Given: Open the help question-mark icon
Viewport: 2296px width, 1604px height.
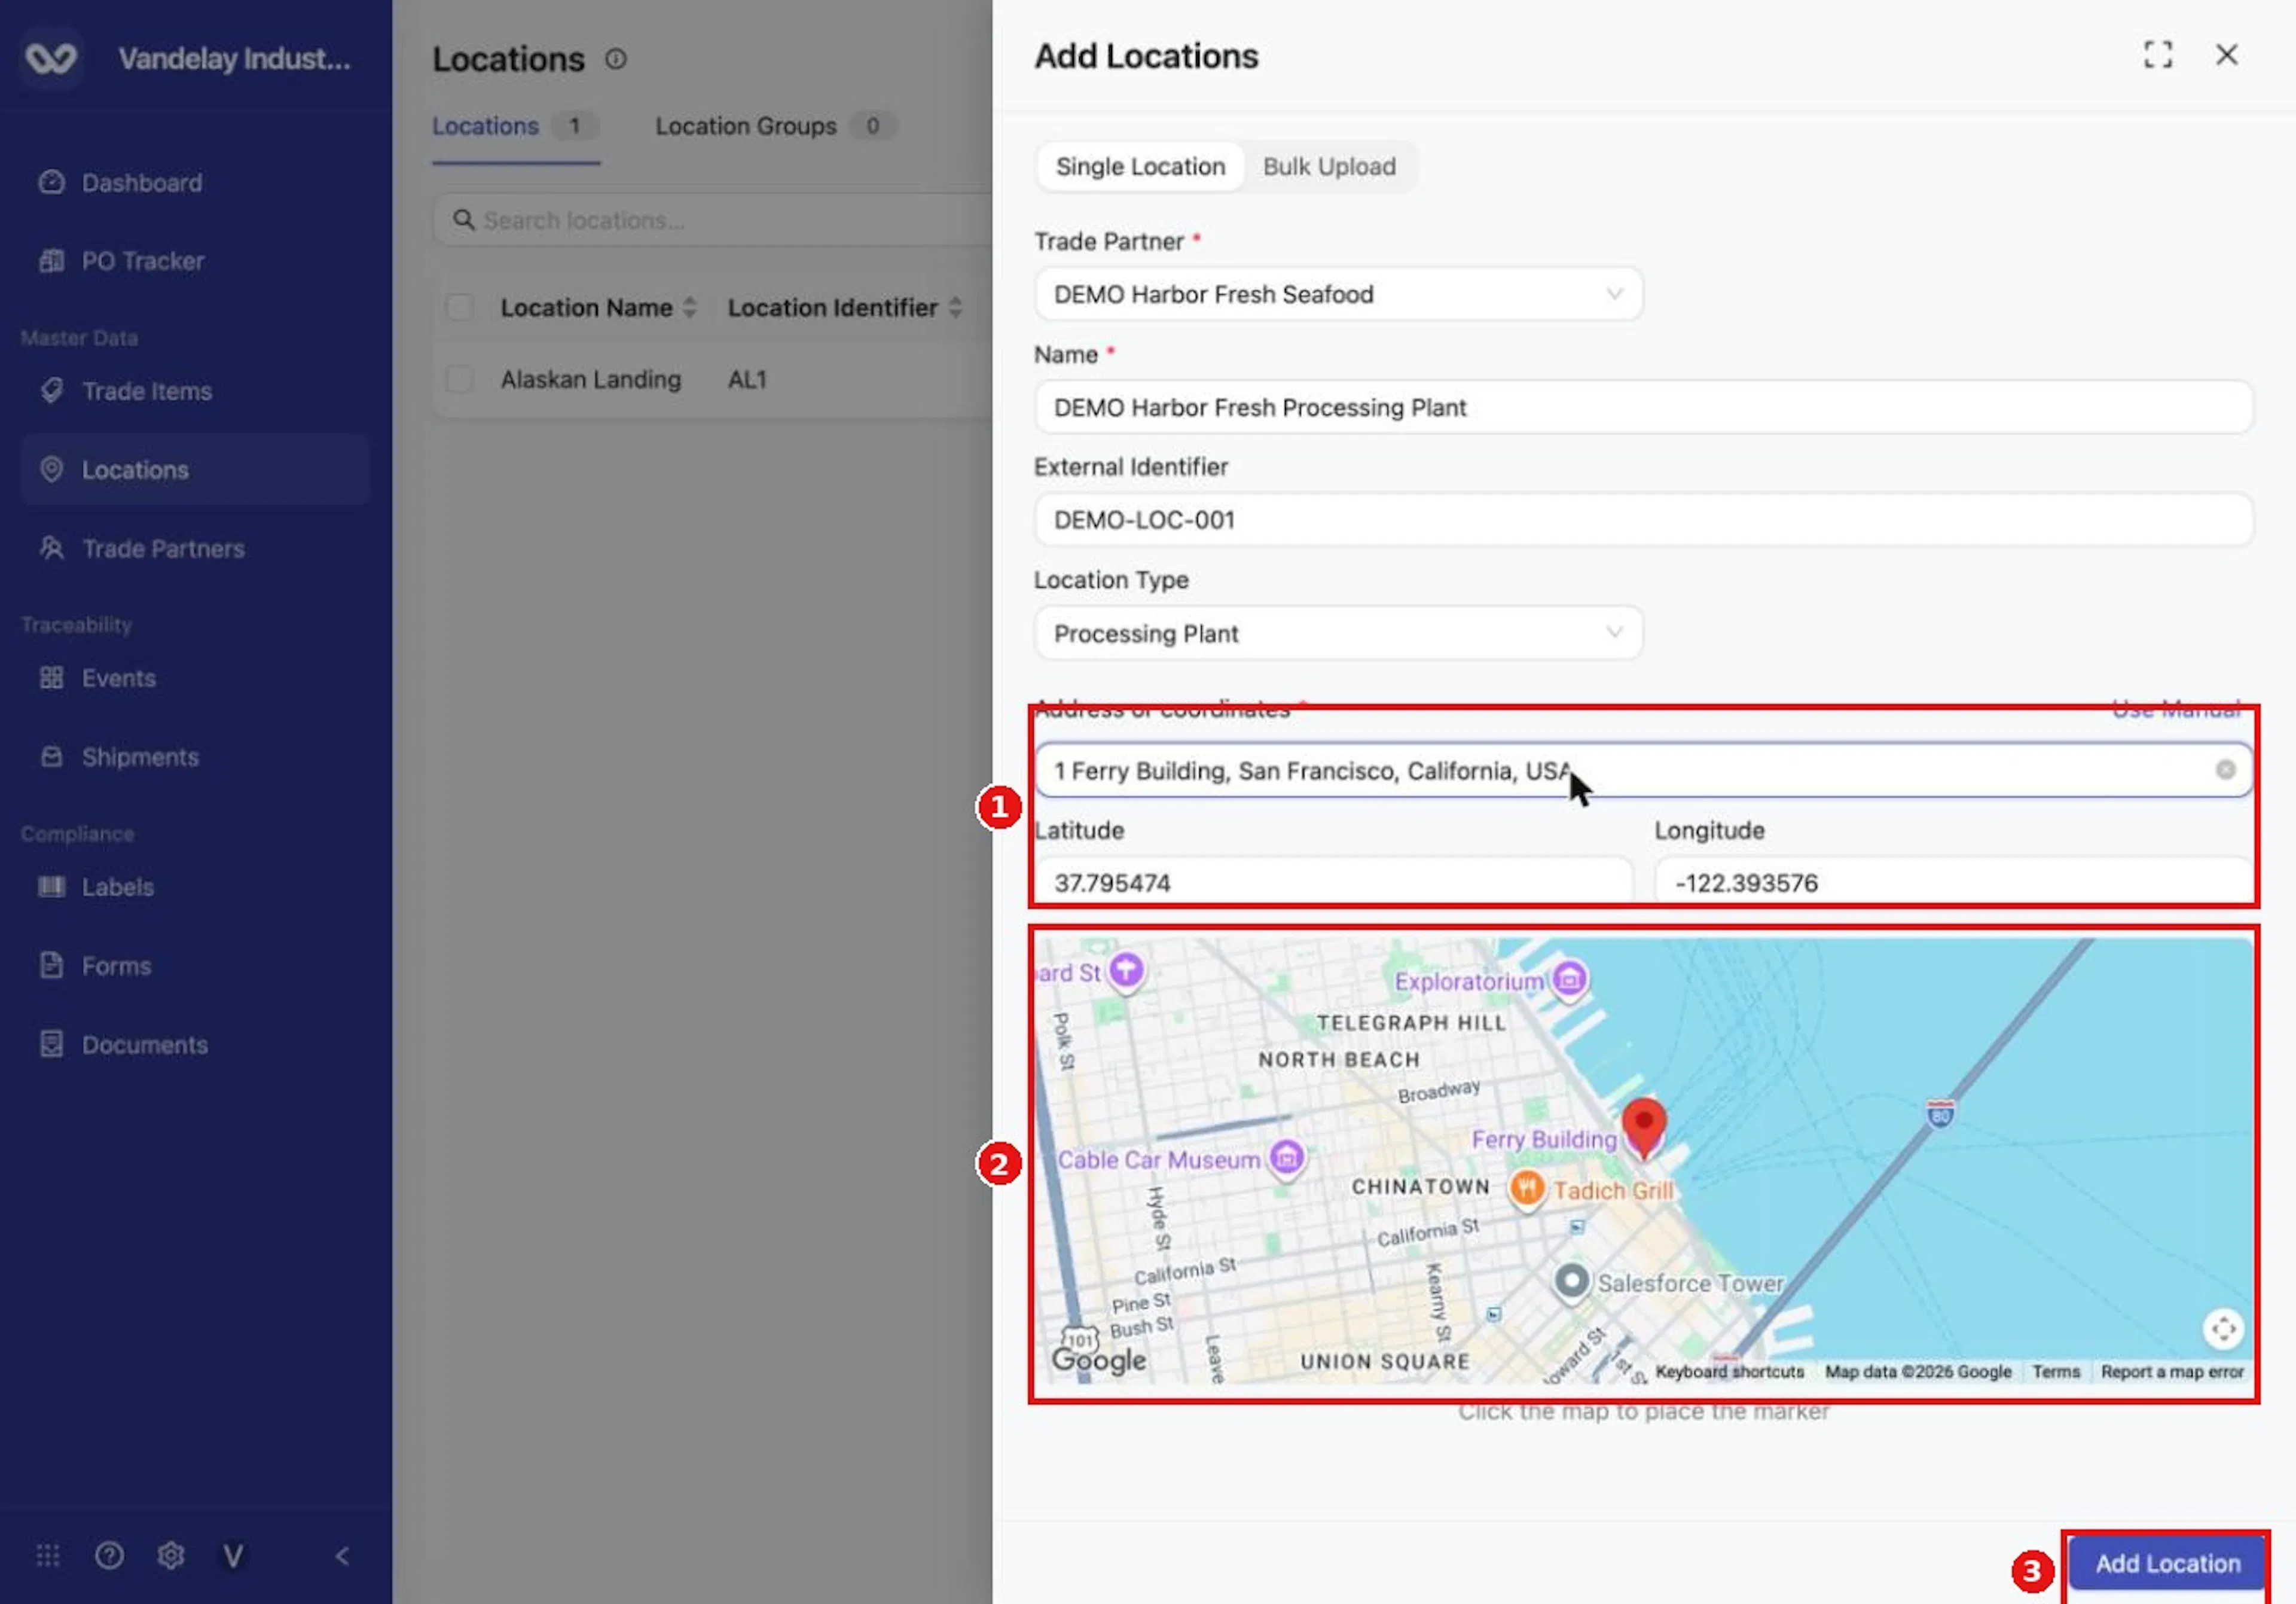Looking at the screenshot, I should (109, 1556).
